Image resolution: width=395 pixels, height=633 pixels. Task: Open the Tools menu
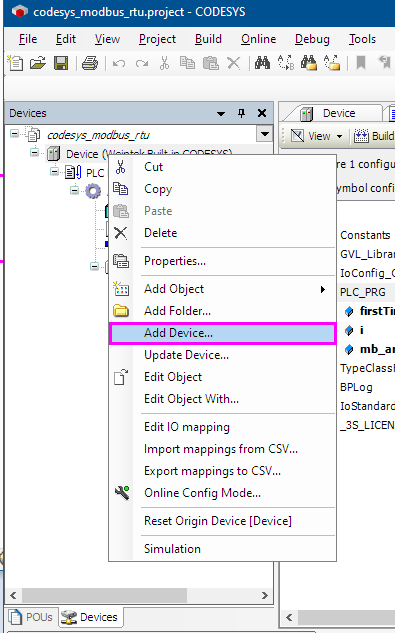(x=362, y=39)
